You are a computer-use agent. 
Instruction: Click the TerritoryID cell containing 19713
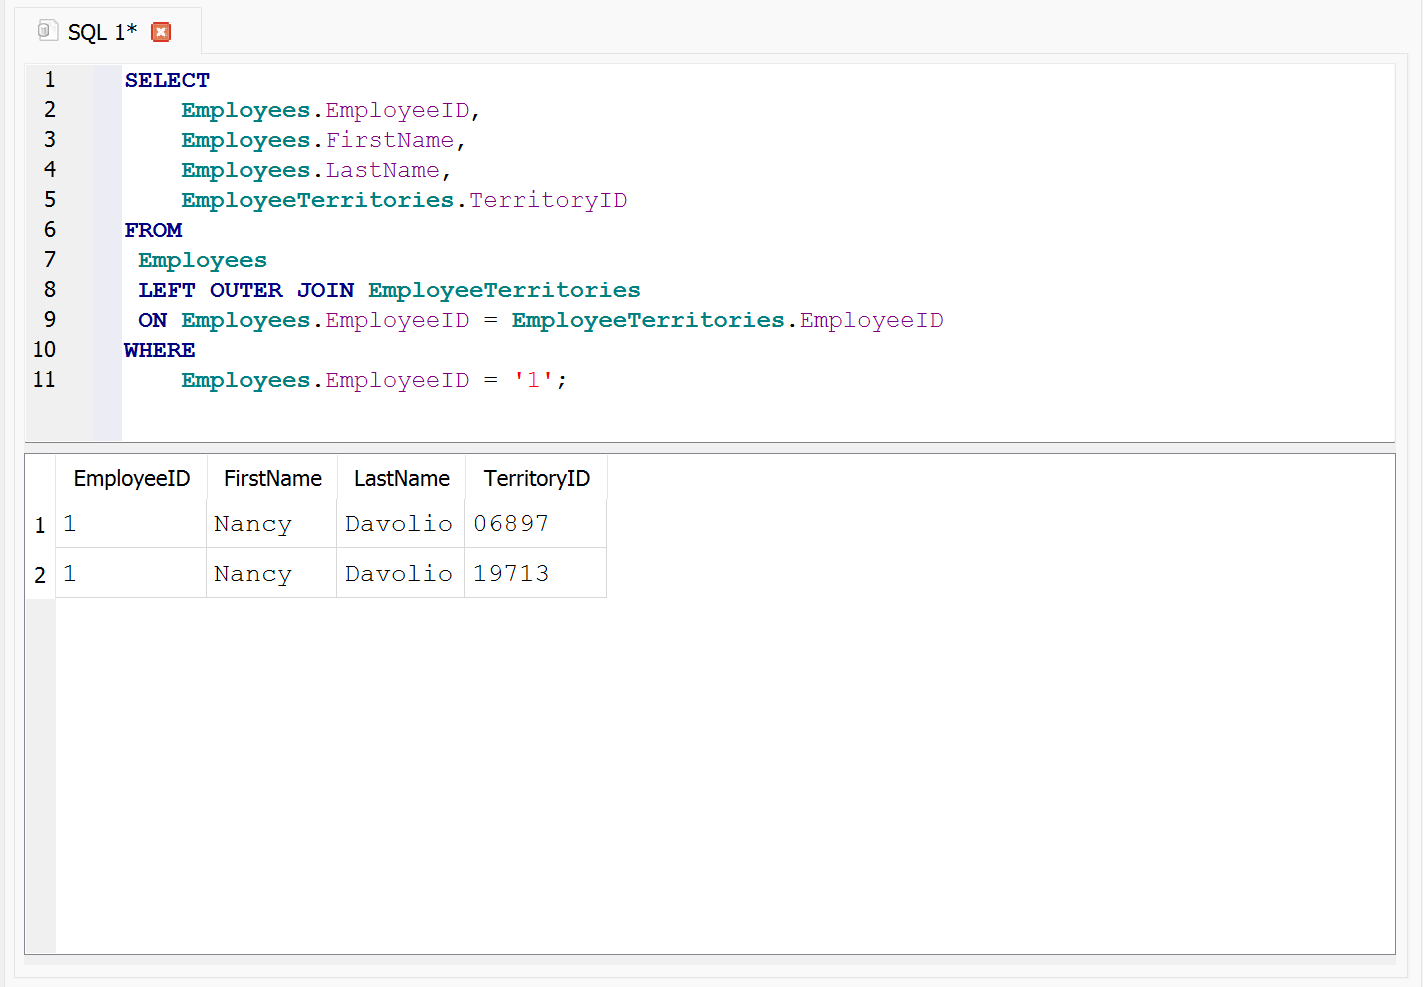[511, 574]
